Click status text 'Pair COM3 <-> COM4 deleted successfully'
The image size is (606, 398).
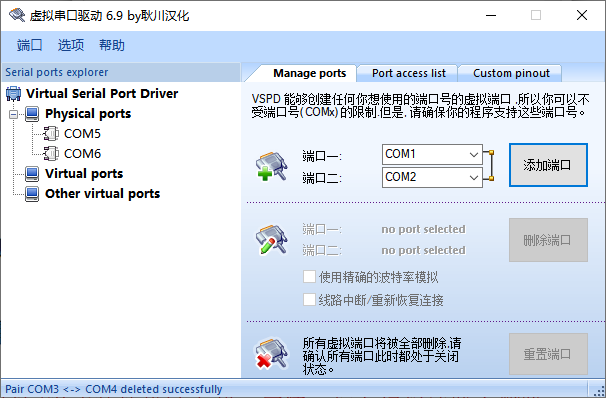pyautogui.click(x=114, y=389)
